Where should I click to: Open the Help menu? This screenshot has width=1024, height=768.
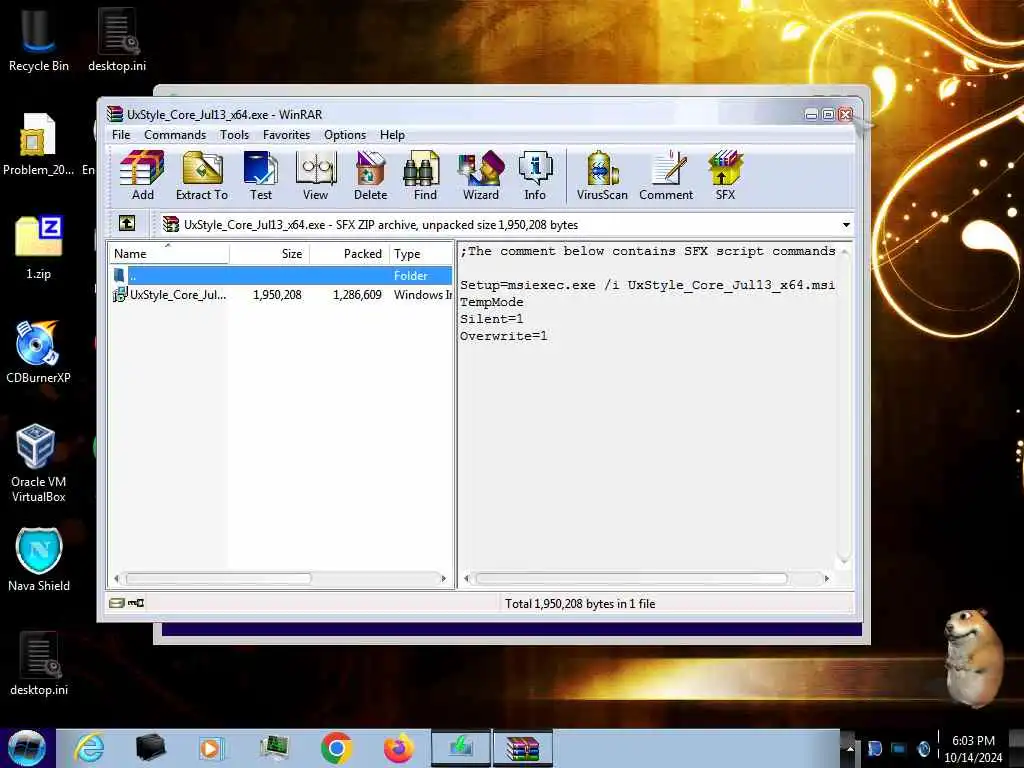(392, 135)
